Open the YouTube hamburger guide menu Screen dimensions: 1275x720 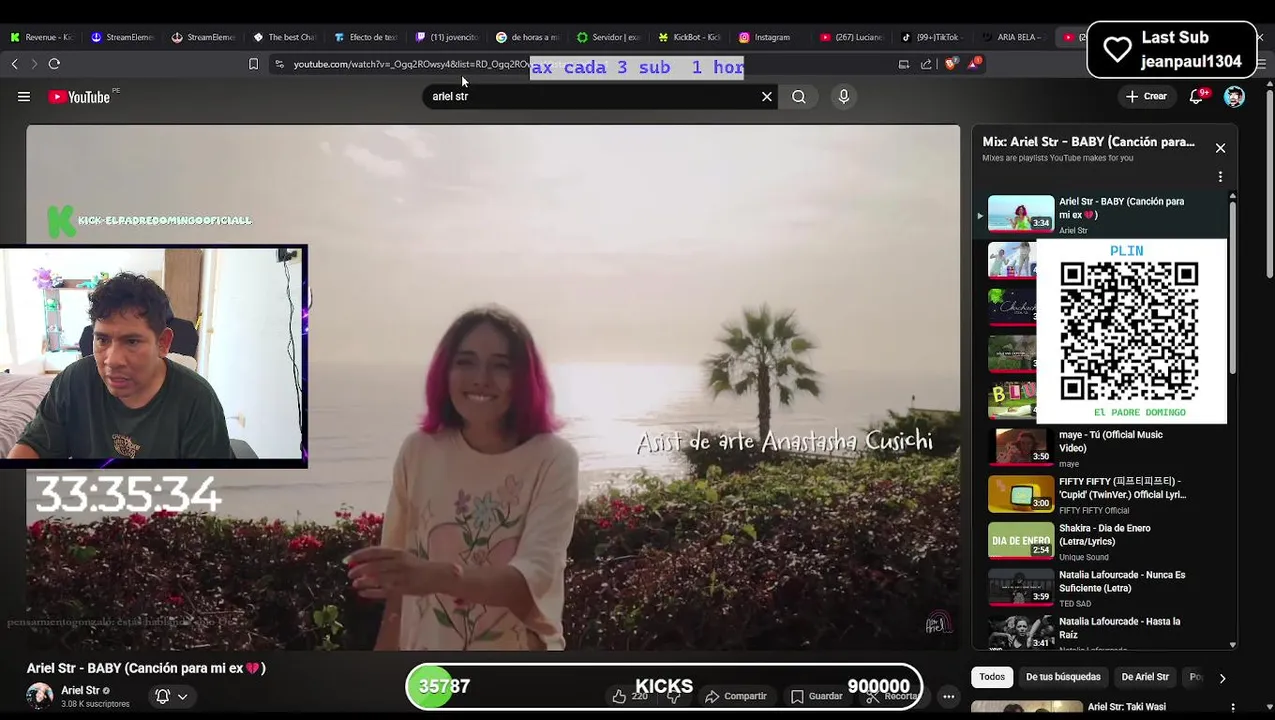pos(24,97)
